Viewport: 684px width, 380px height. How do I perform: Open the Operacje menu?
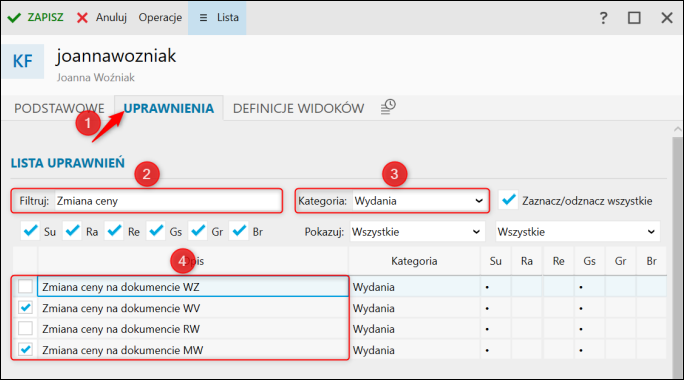160,17
